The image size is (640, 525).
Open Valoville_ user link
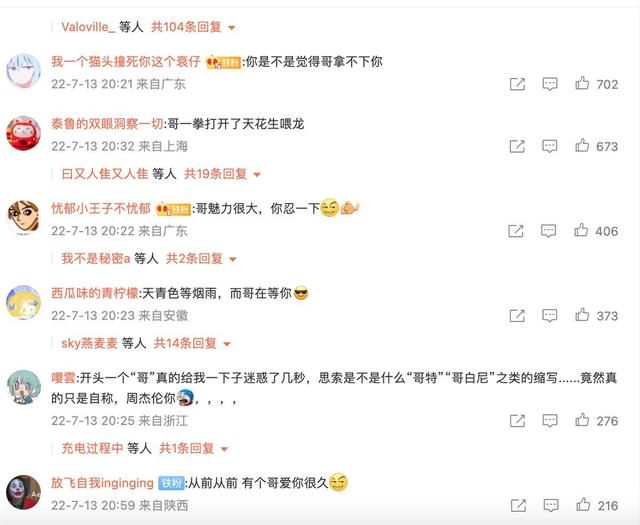[89, 27]
